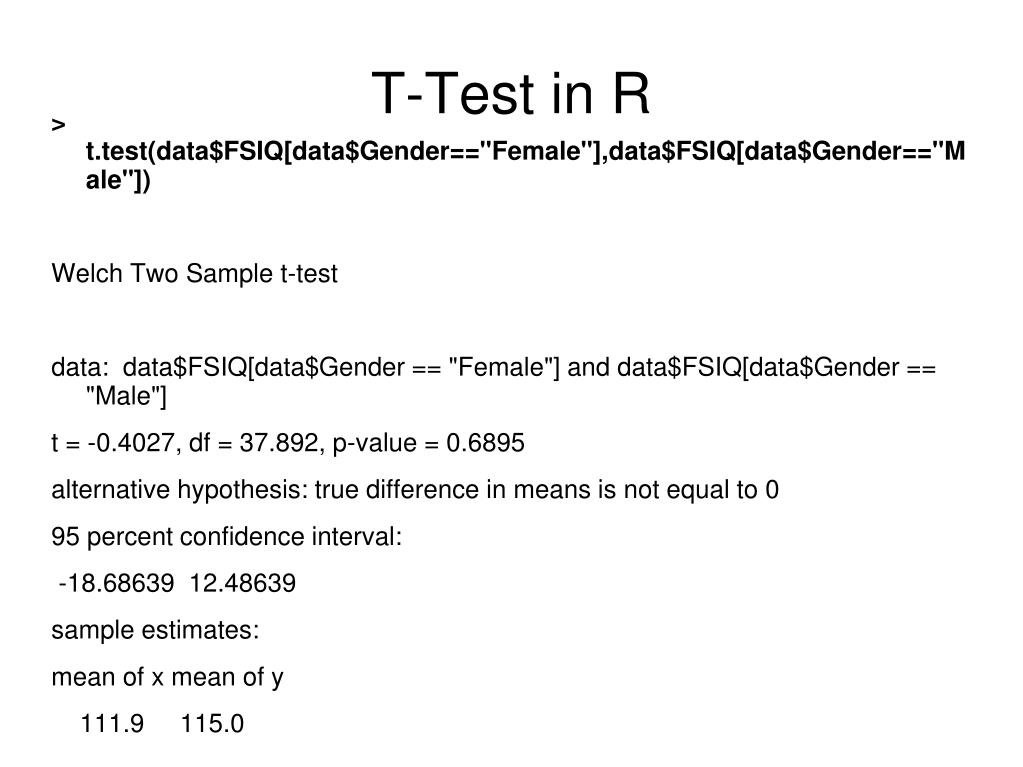This screenshot has width=1023, height=767.
Task: Click the value 111.9
Action: tap(112, 724)
